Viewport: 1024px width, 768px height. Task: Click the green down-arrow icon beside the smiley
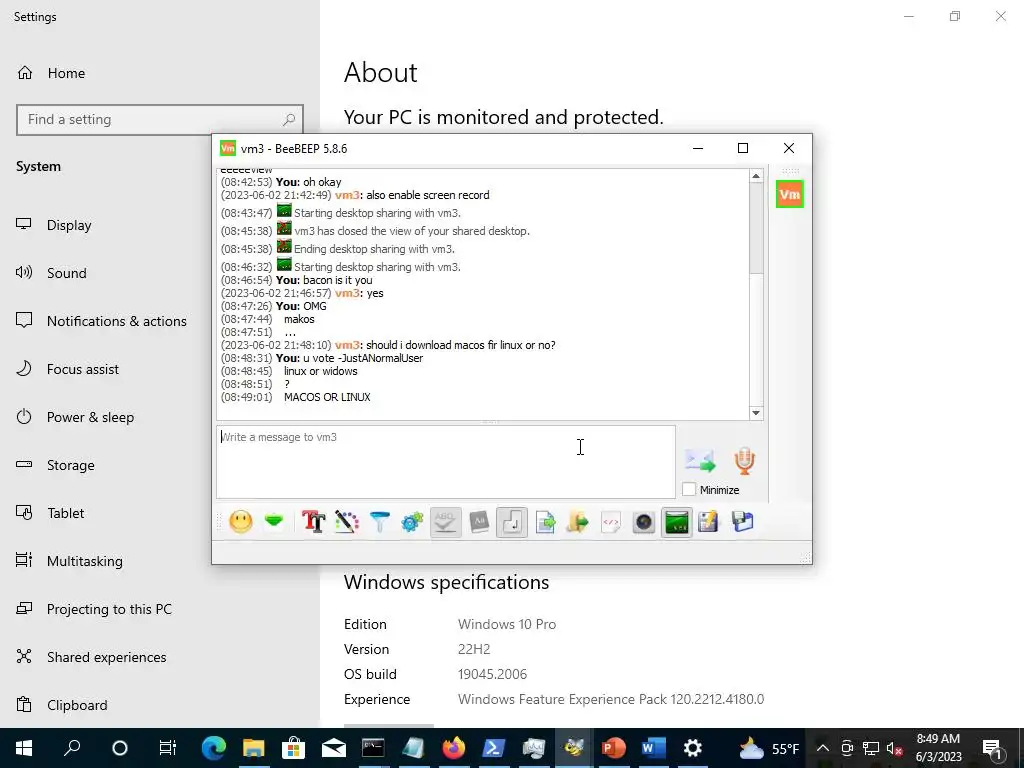[x=274, y=522]
